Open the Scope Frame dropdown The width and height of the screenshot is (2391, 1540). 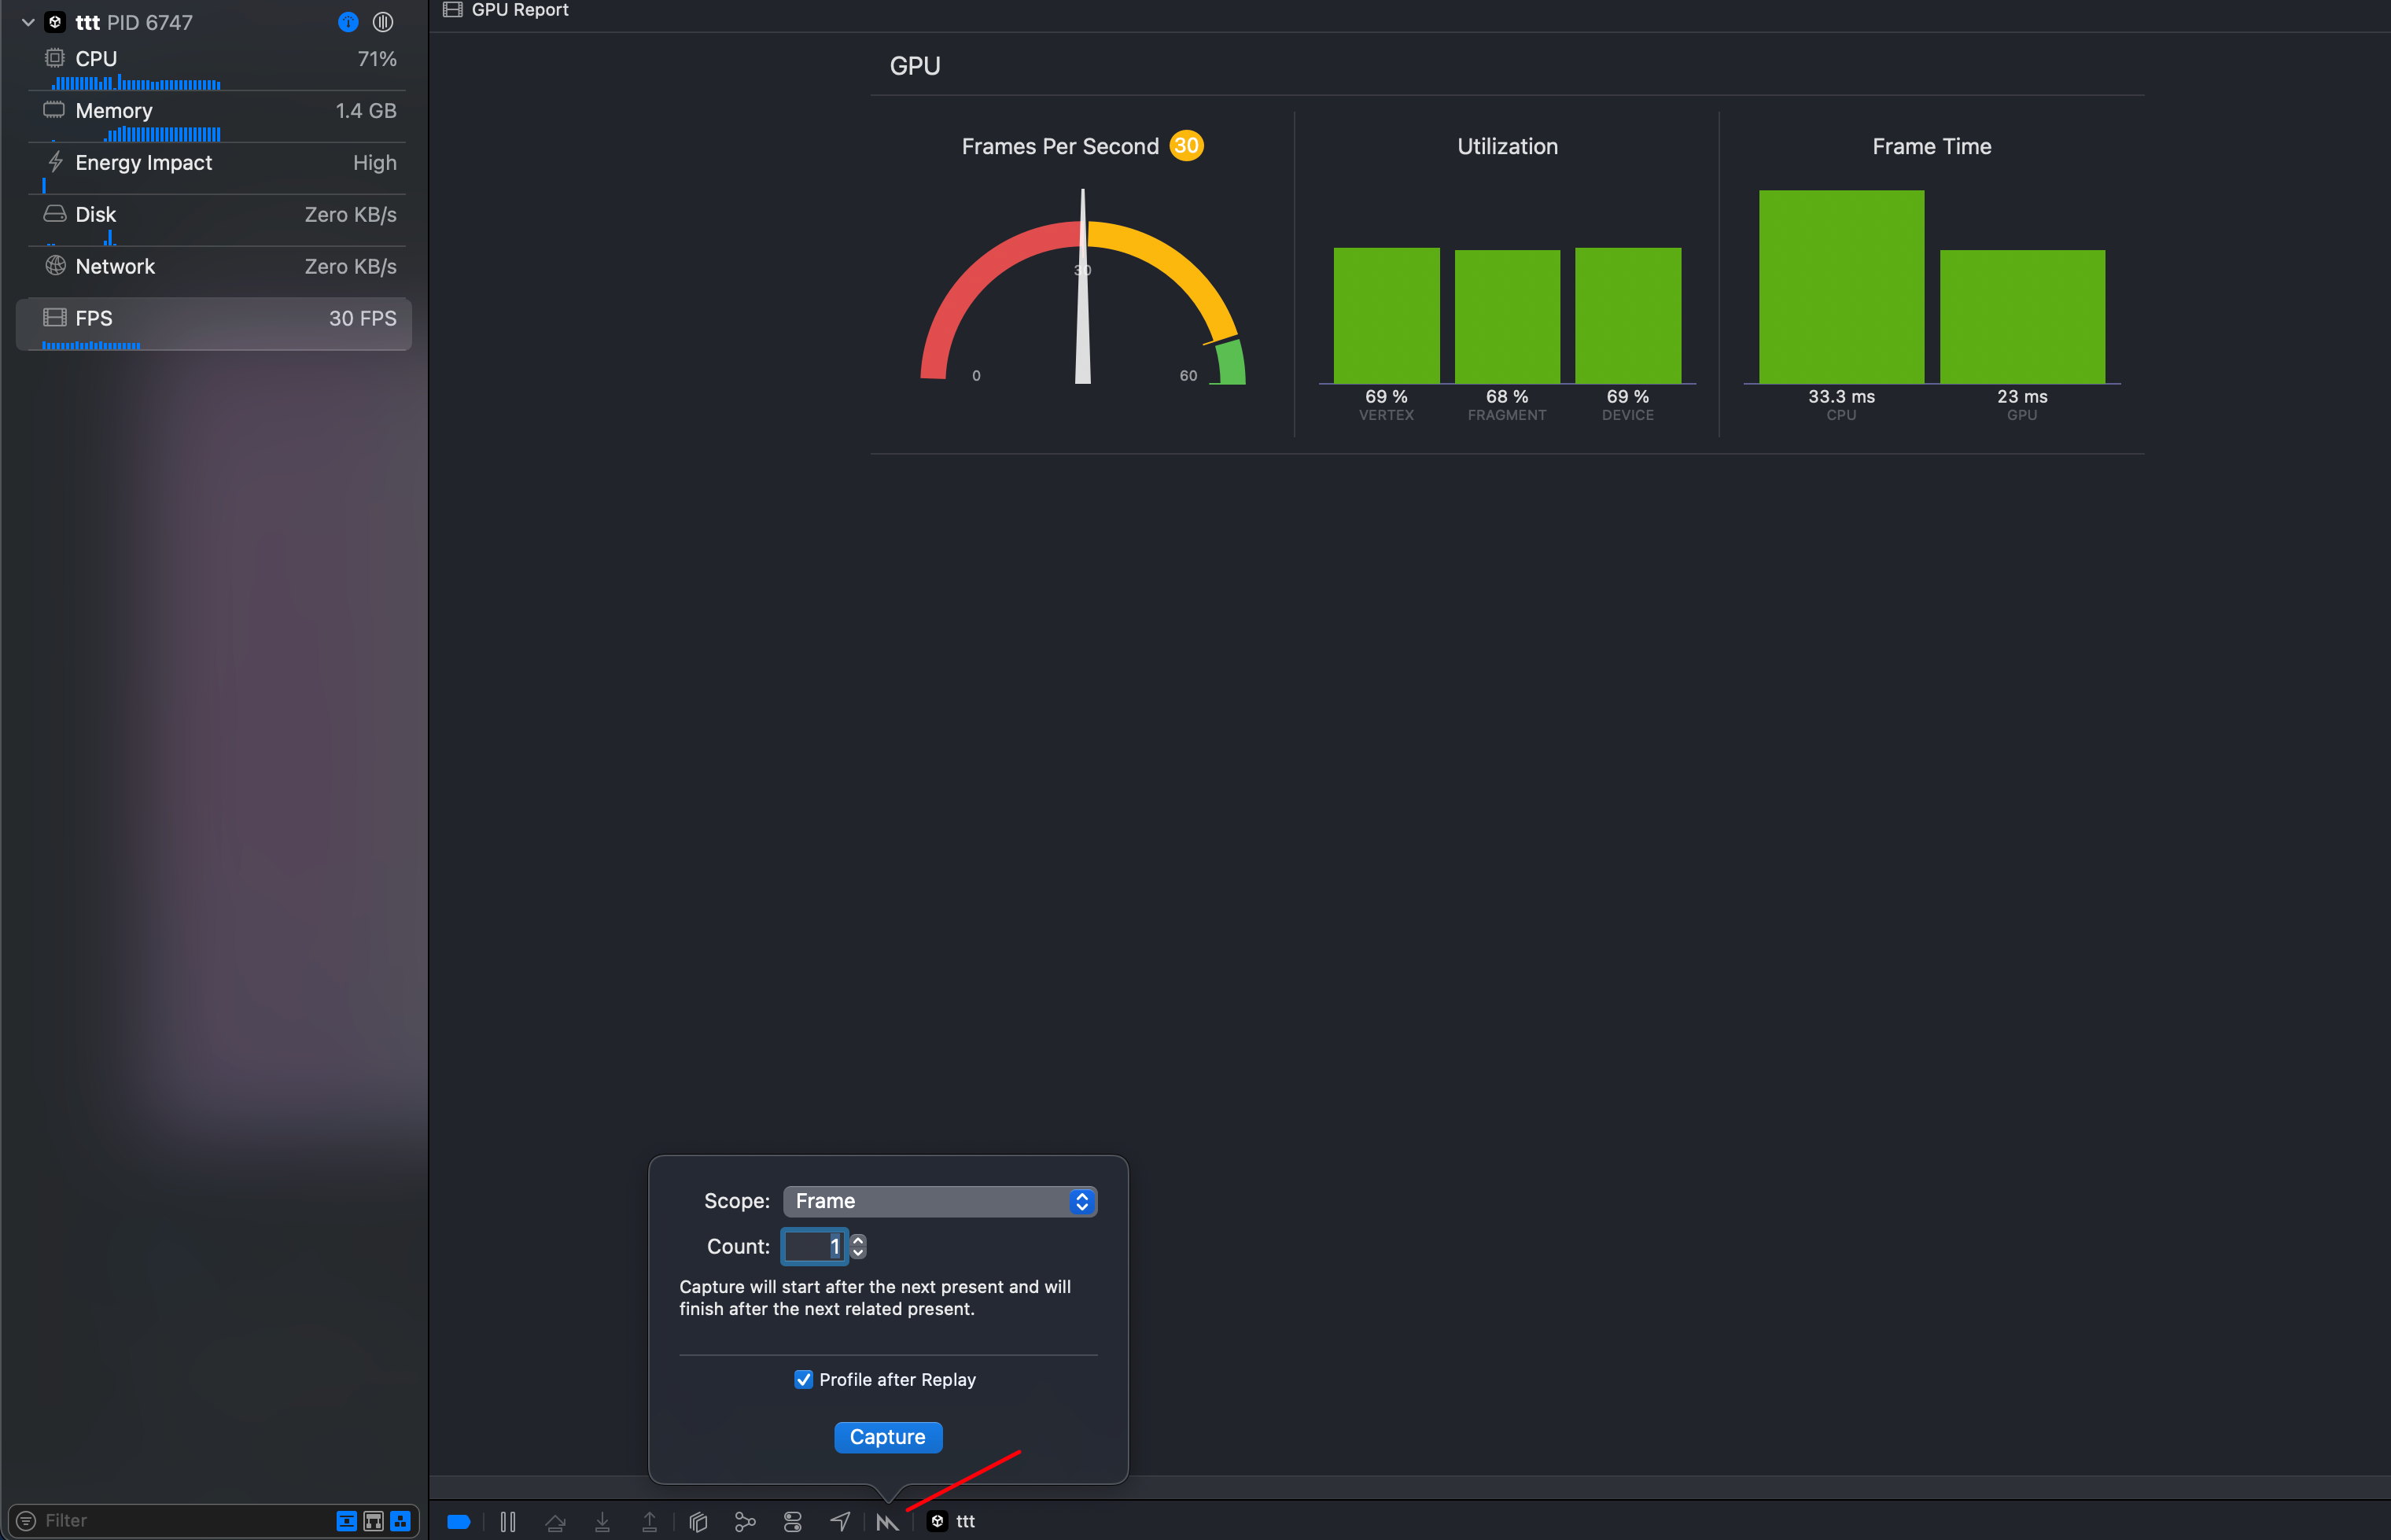pyautogui.click(x=939, y=1201)
